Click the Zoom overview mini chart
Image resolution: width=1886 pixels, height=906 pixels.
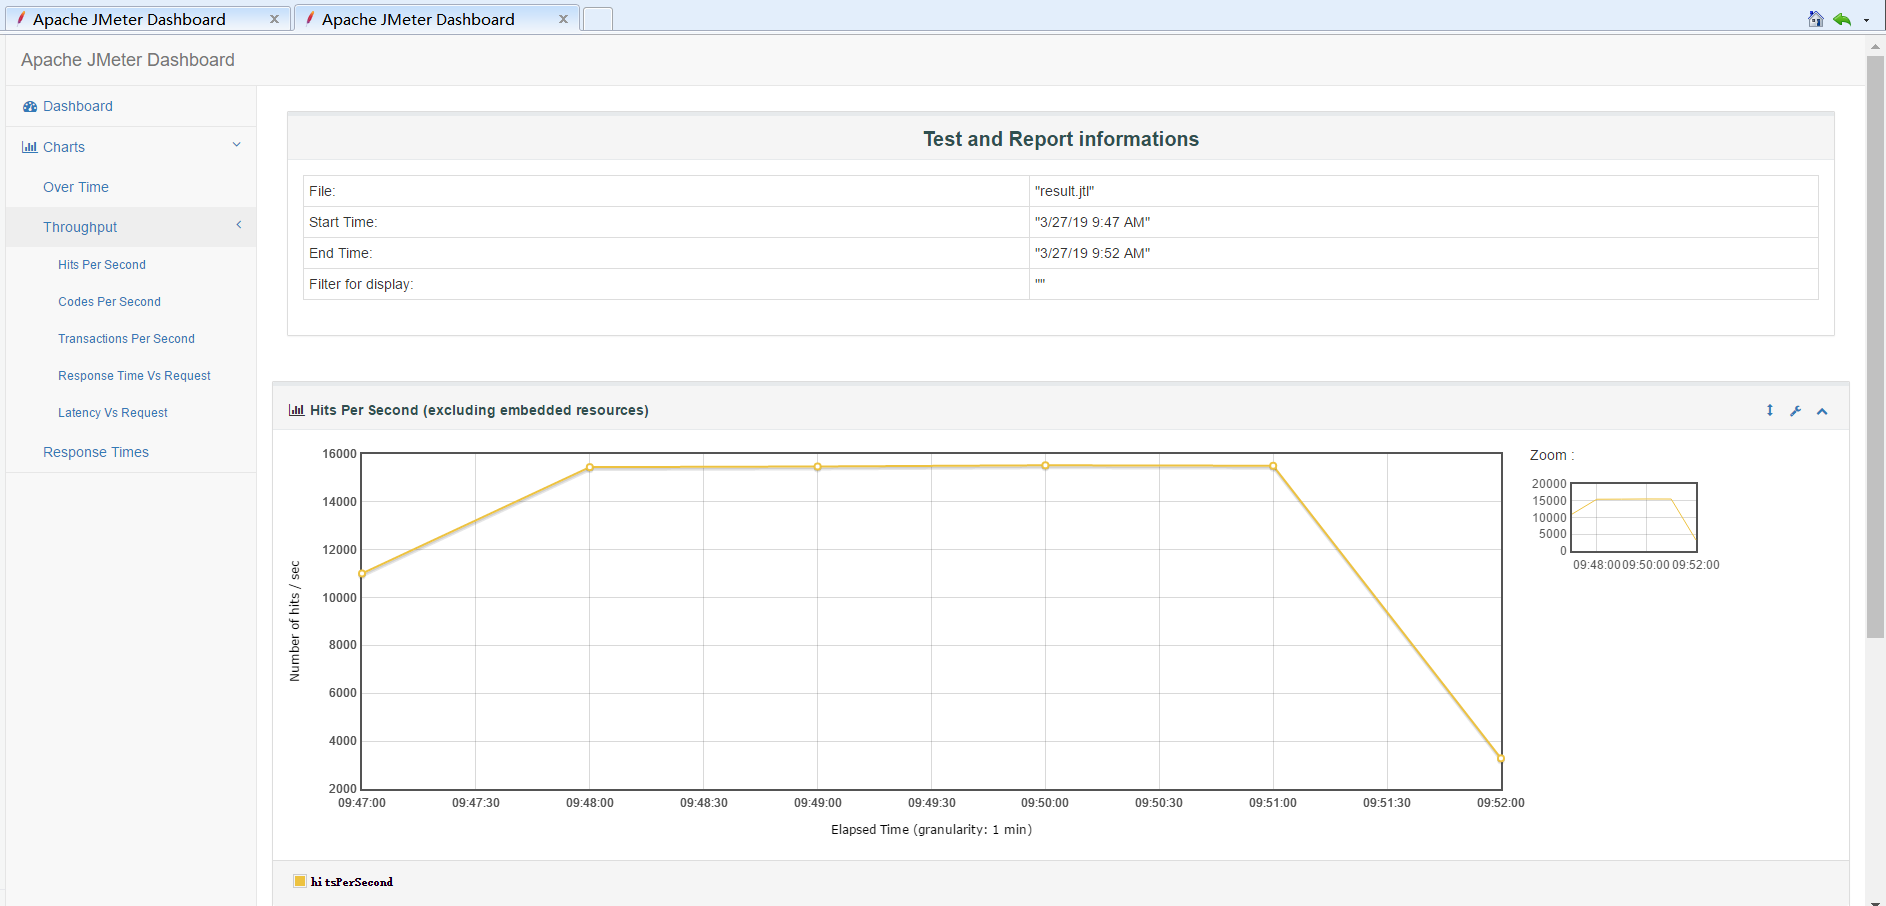[x=1634, y=517]
